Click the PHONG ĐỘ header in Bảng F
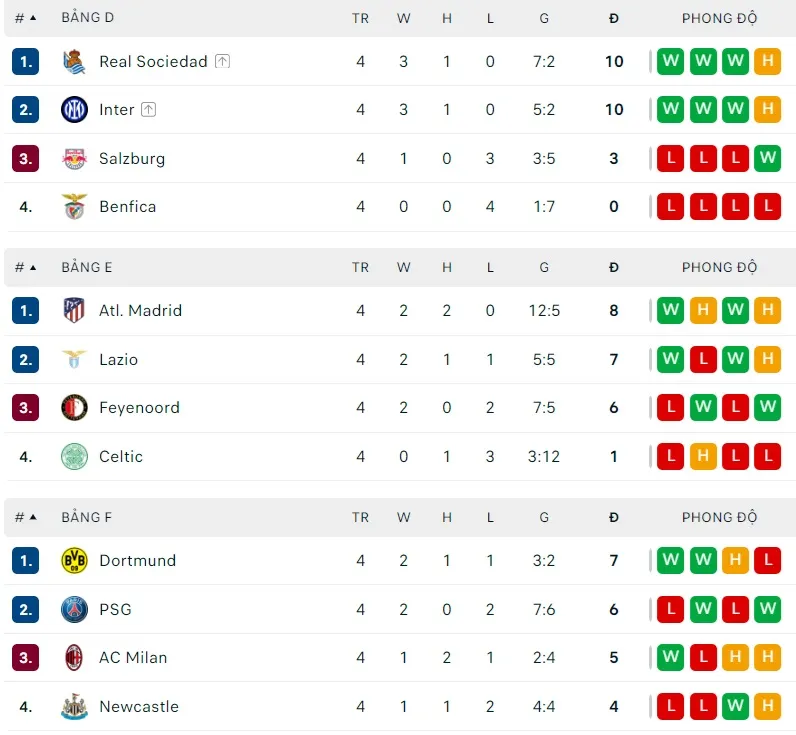This screenshot has width=796, height=735. pos(719,518)
